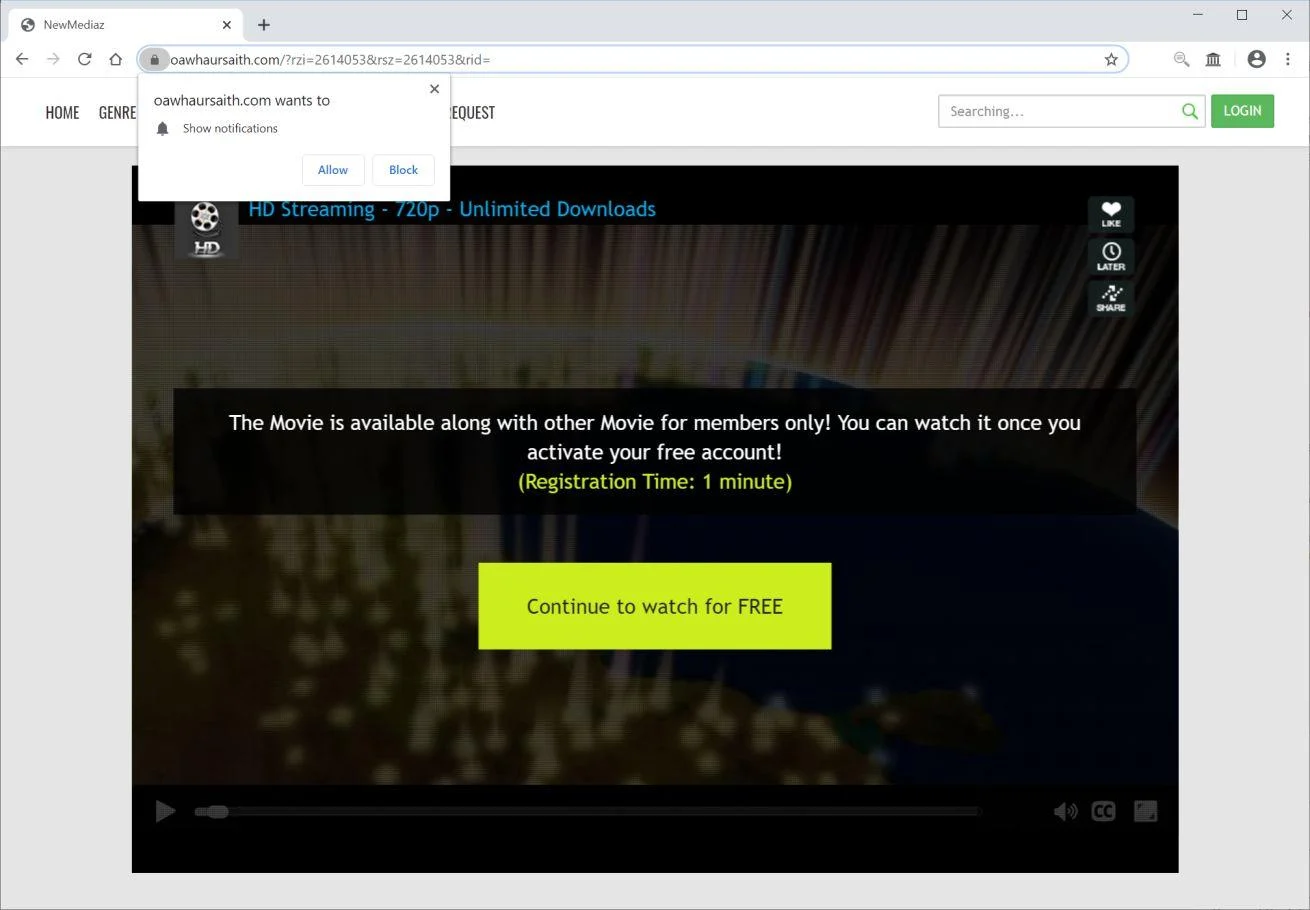1310x910 pixels.
Task: Play the video
Action: tap(165, 811)
